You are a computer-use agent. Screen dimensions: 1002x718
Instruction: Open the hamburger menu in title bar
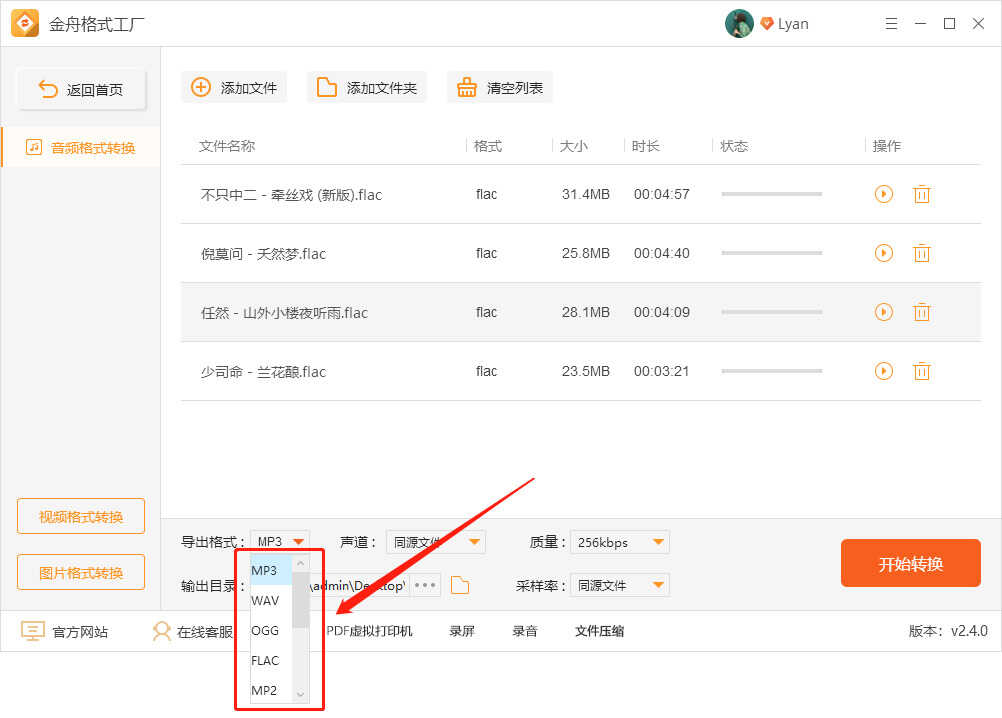891,24
